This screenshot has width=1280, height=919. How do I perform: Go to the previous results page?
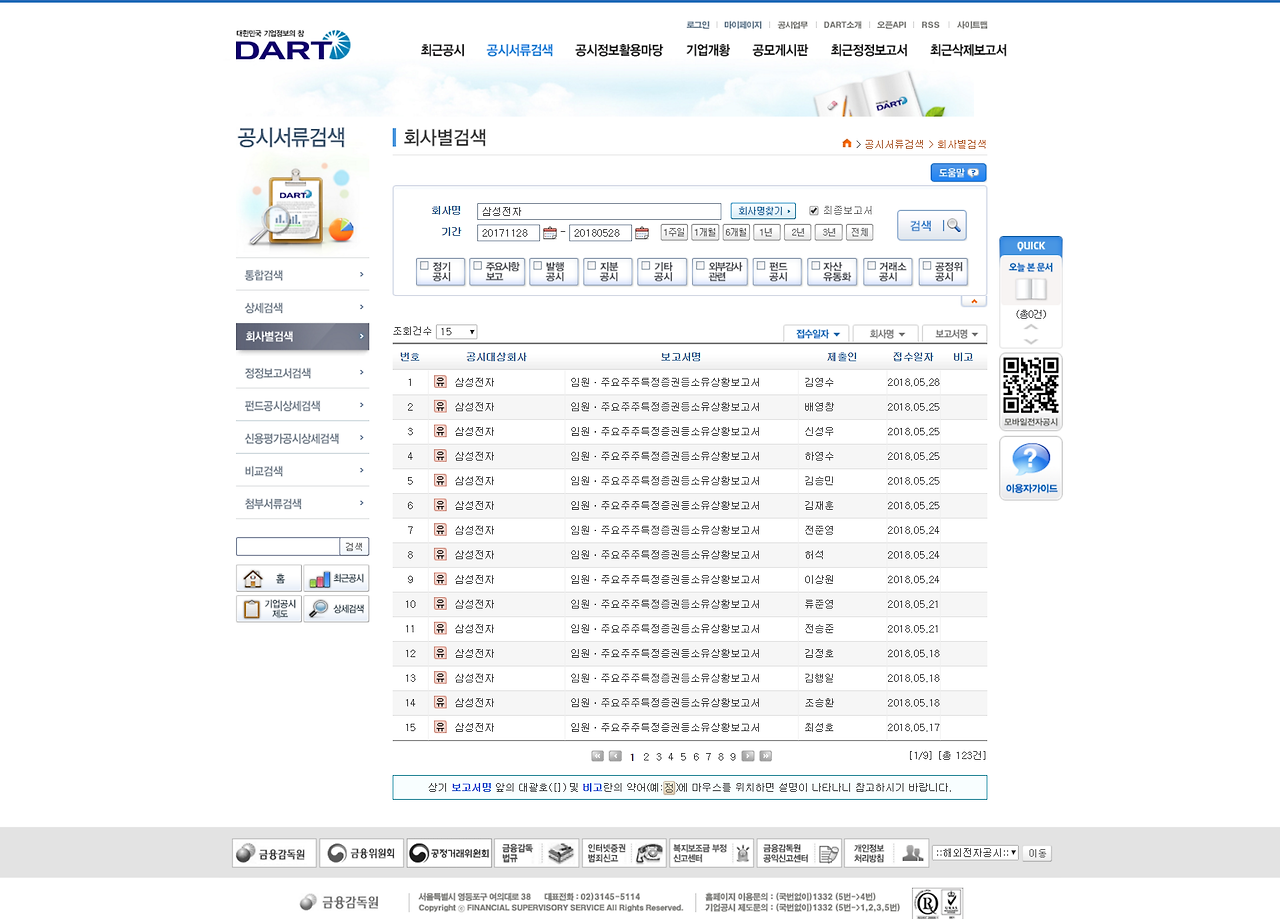[x=615, y=756]
